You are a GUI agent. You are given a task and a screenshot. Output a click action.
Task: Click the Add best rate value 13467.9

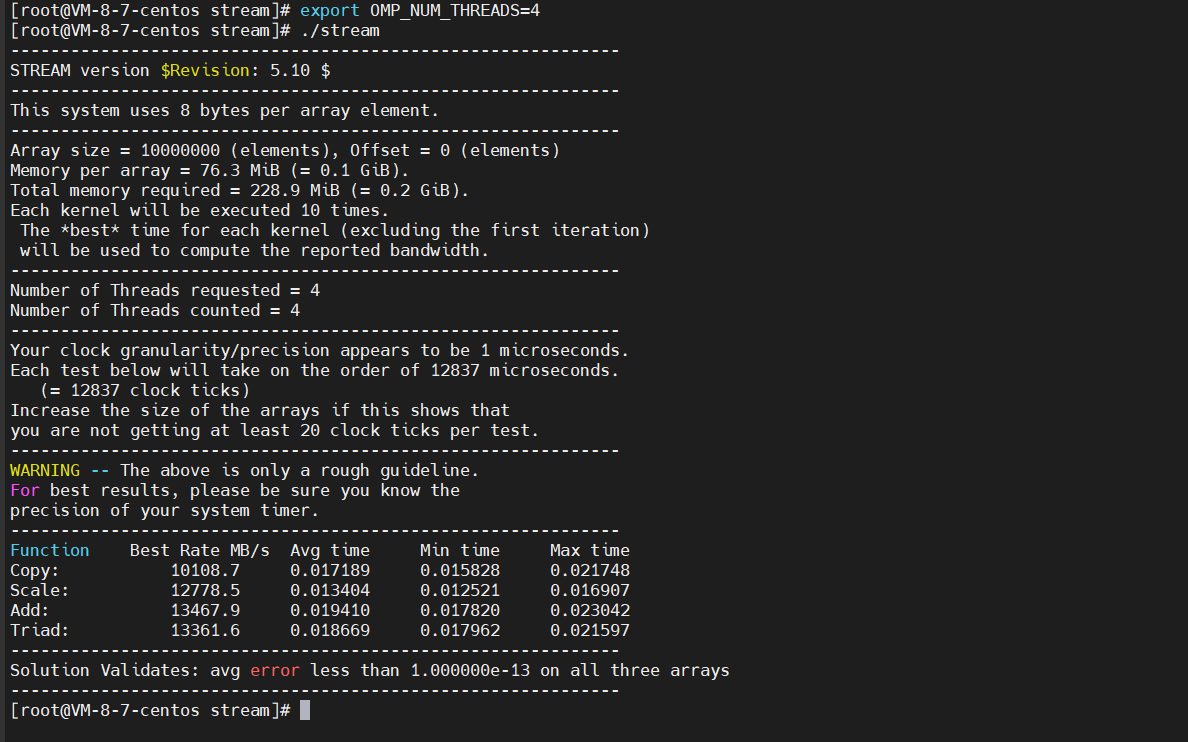[205, 610]
